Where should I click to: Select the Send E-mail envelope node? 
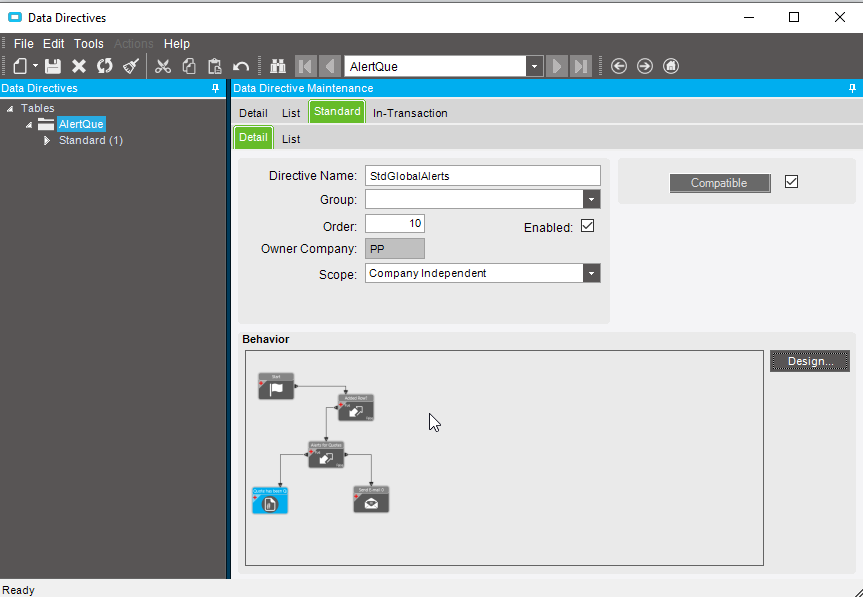coord(371,500)
